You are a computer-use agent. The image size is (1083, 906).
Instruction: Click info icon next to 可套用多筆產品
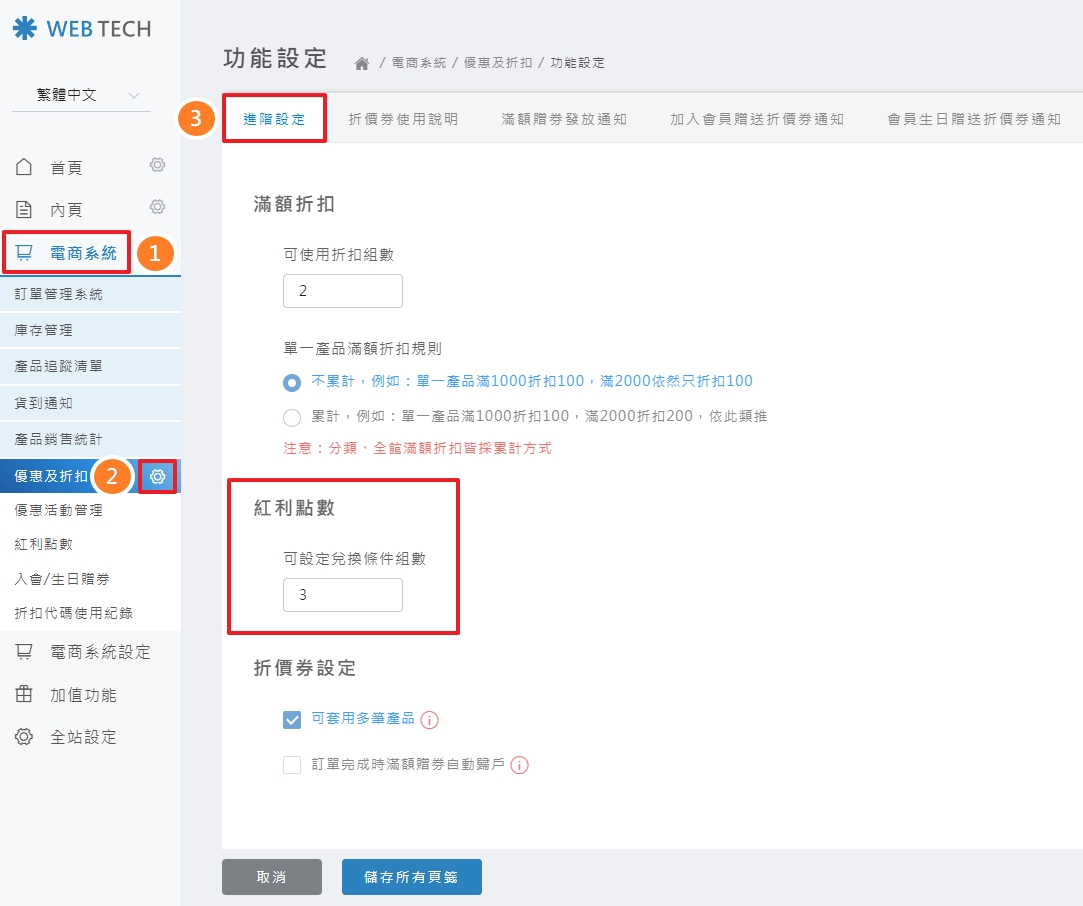point(430,720)
